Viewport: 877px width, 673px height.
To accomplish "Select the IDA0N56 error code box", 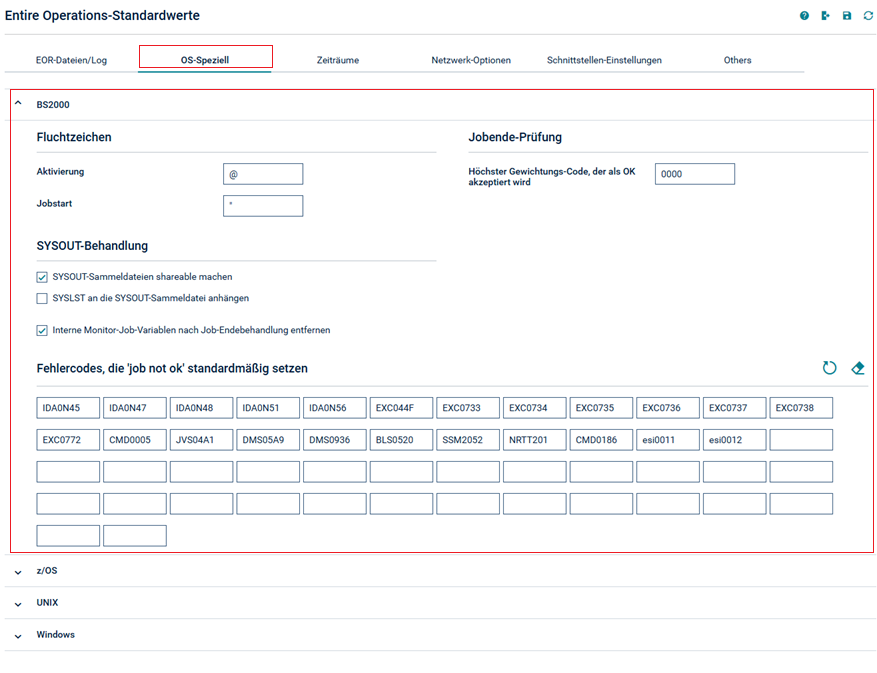I will click(334, 408).
